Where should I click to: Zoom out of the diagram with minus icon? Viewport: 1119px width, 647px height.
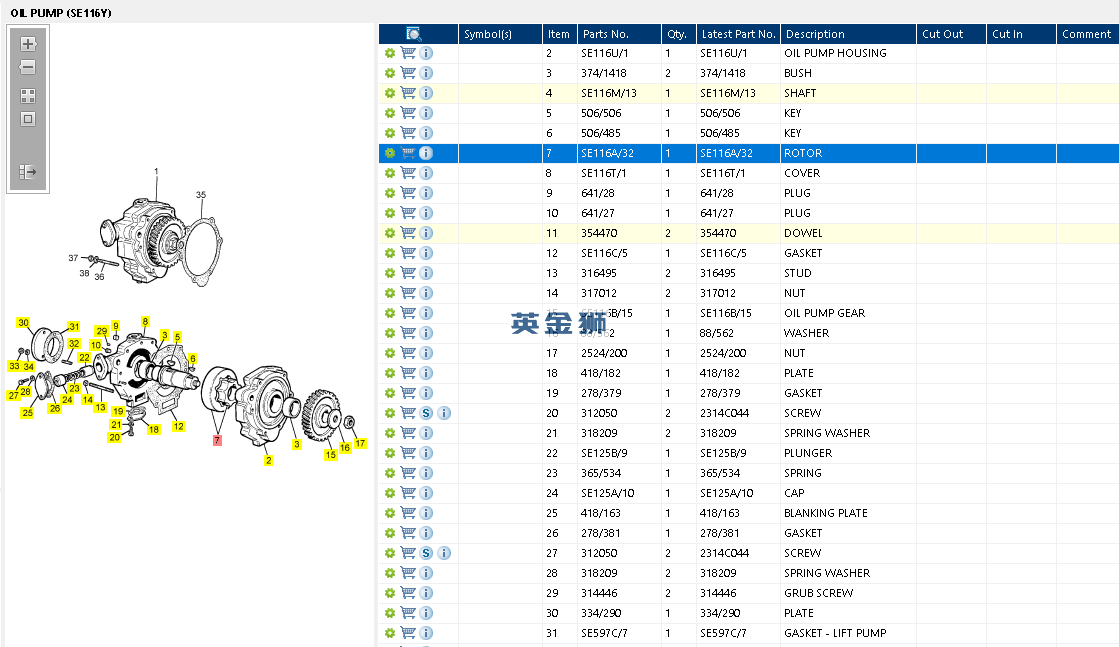[28, 67]
